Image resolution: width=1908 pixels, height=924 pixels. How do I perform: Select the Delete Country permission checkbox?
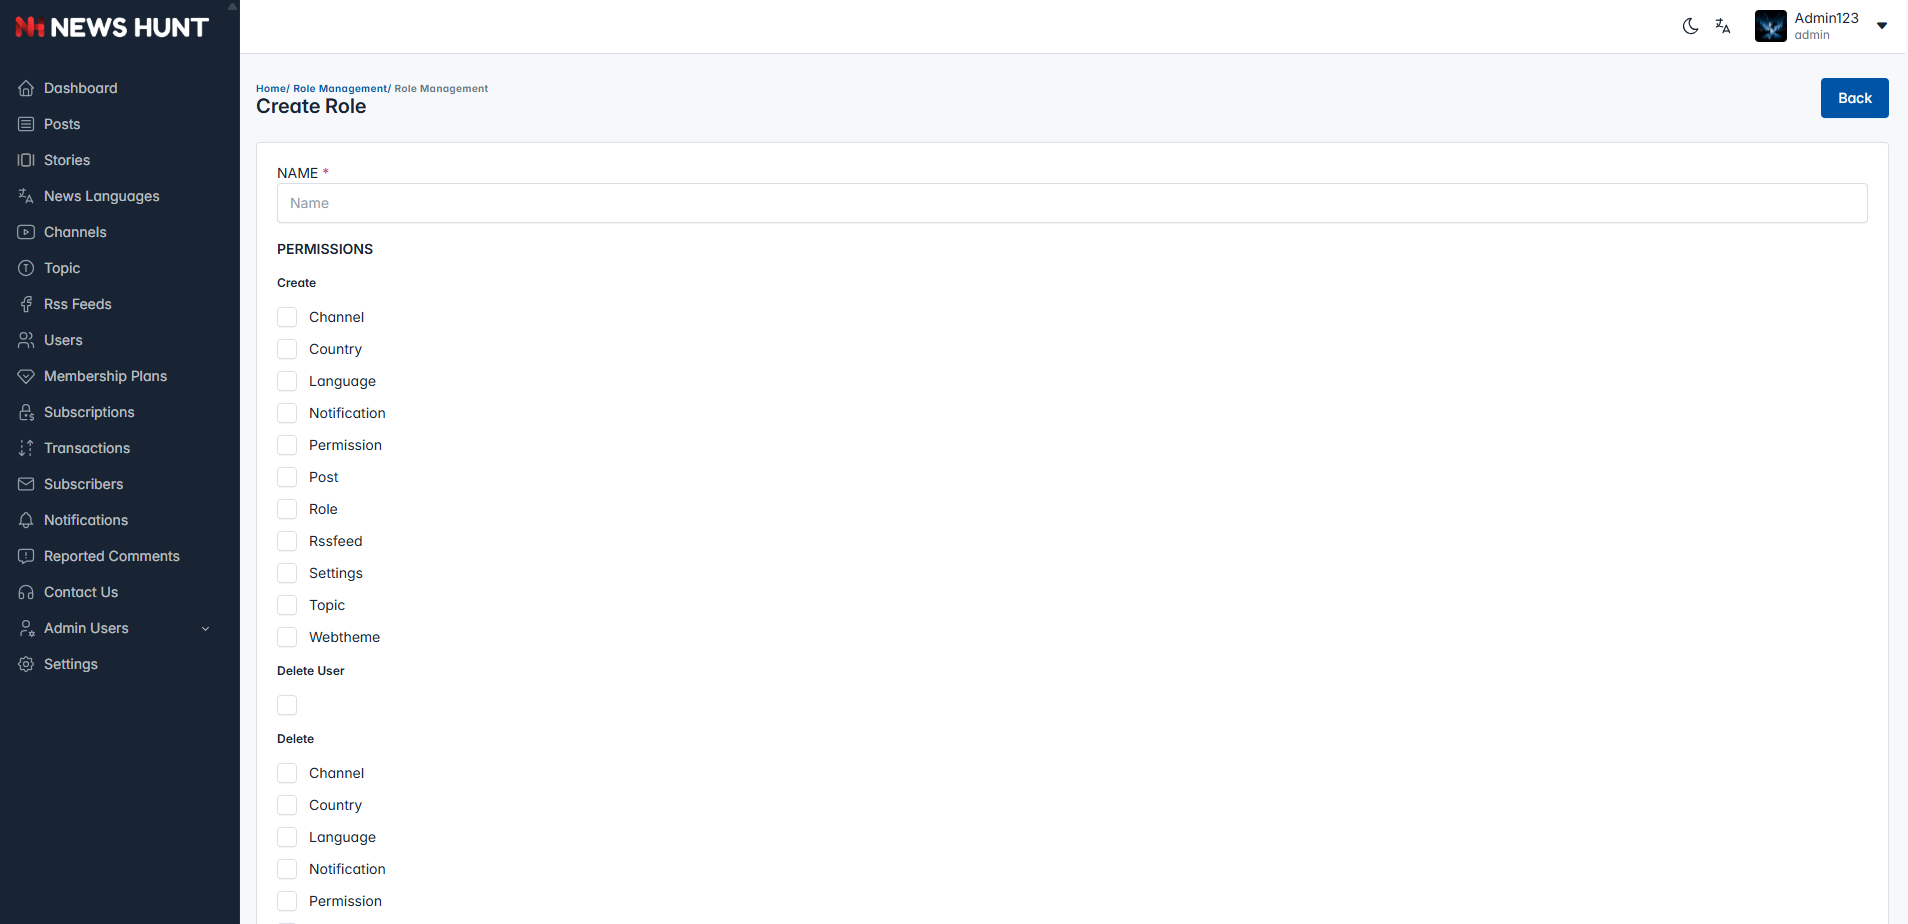pos(287,805)
